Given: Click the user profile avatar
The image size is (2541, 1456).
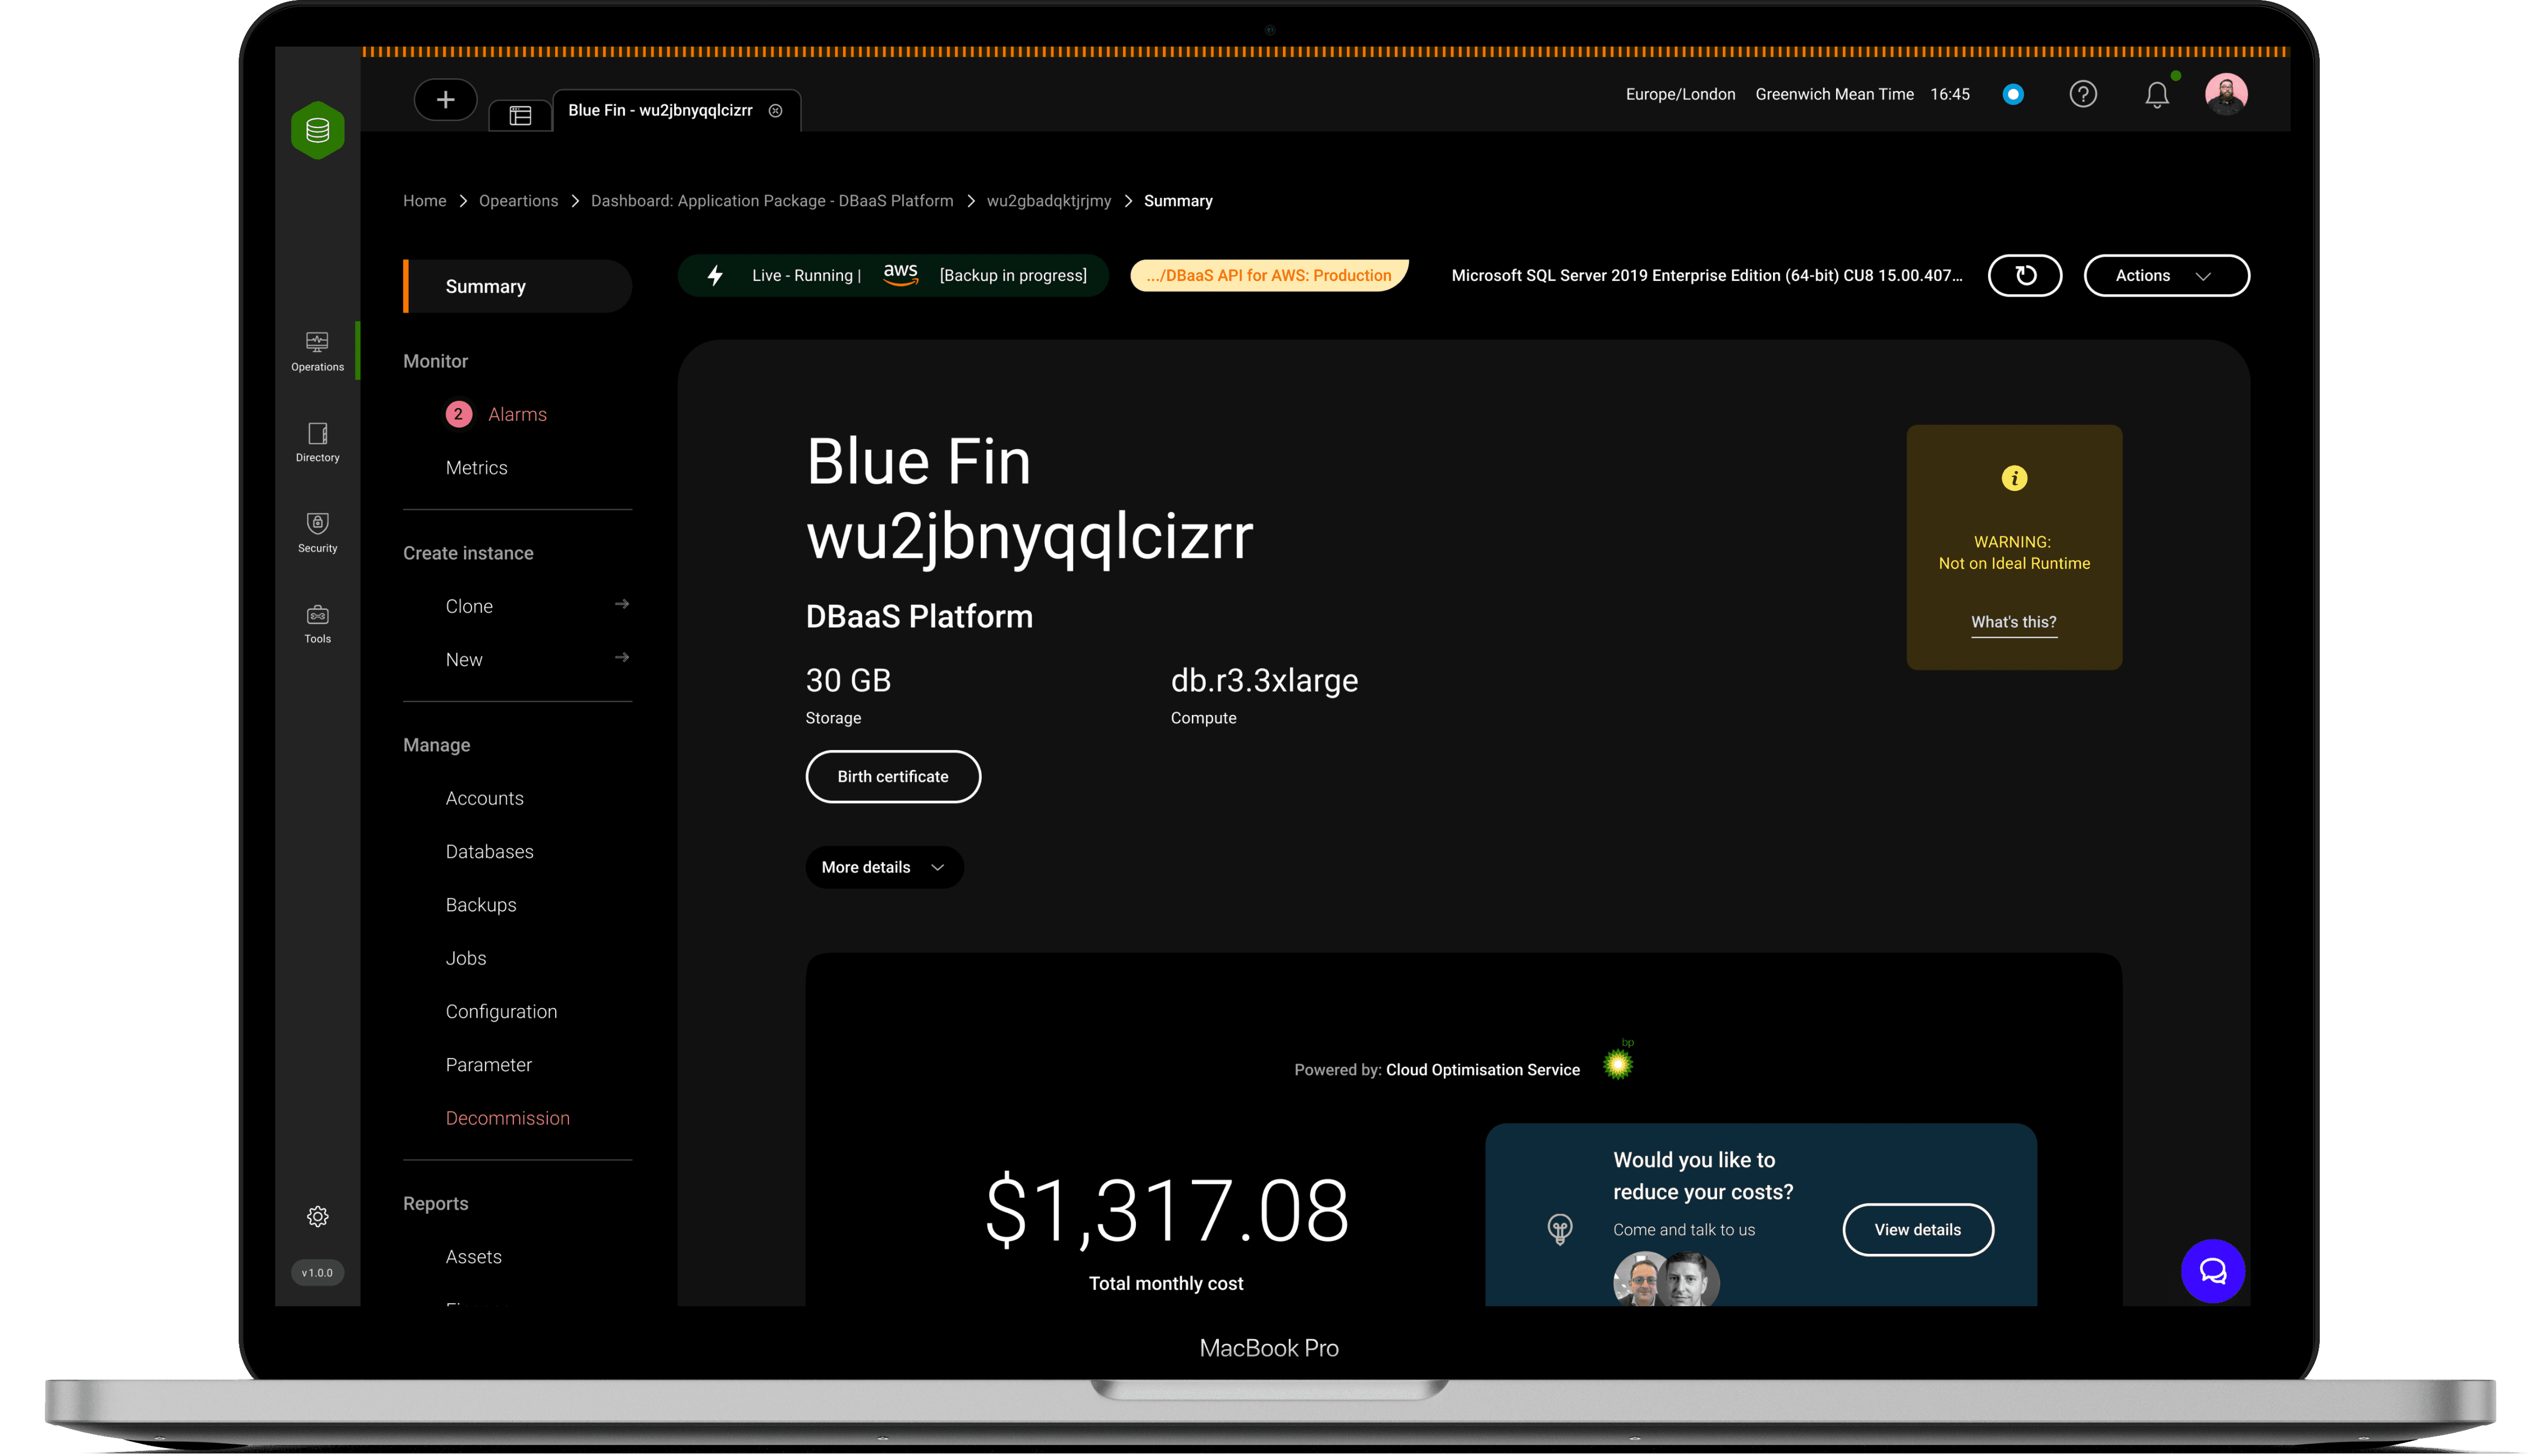Looking at the screenshot, I should [2225, 94].
